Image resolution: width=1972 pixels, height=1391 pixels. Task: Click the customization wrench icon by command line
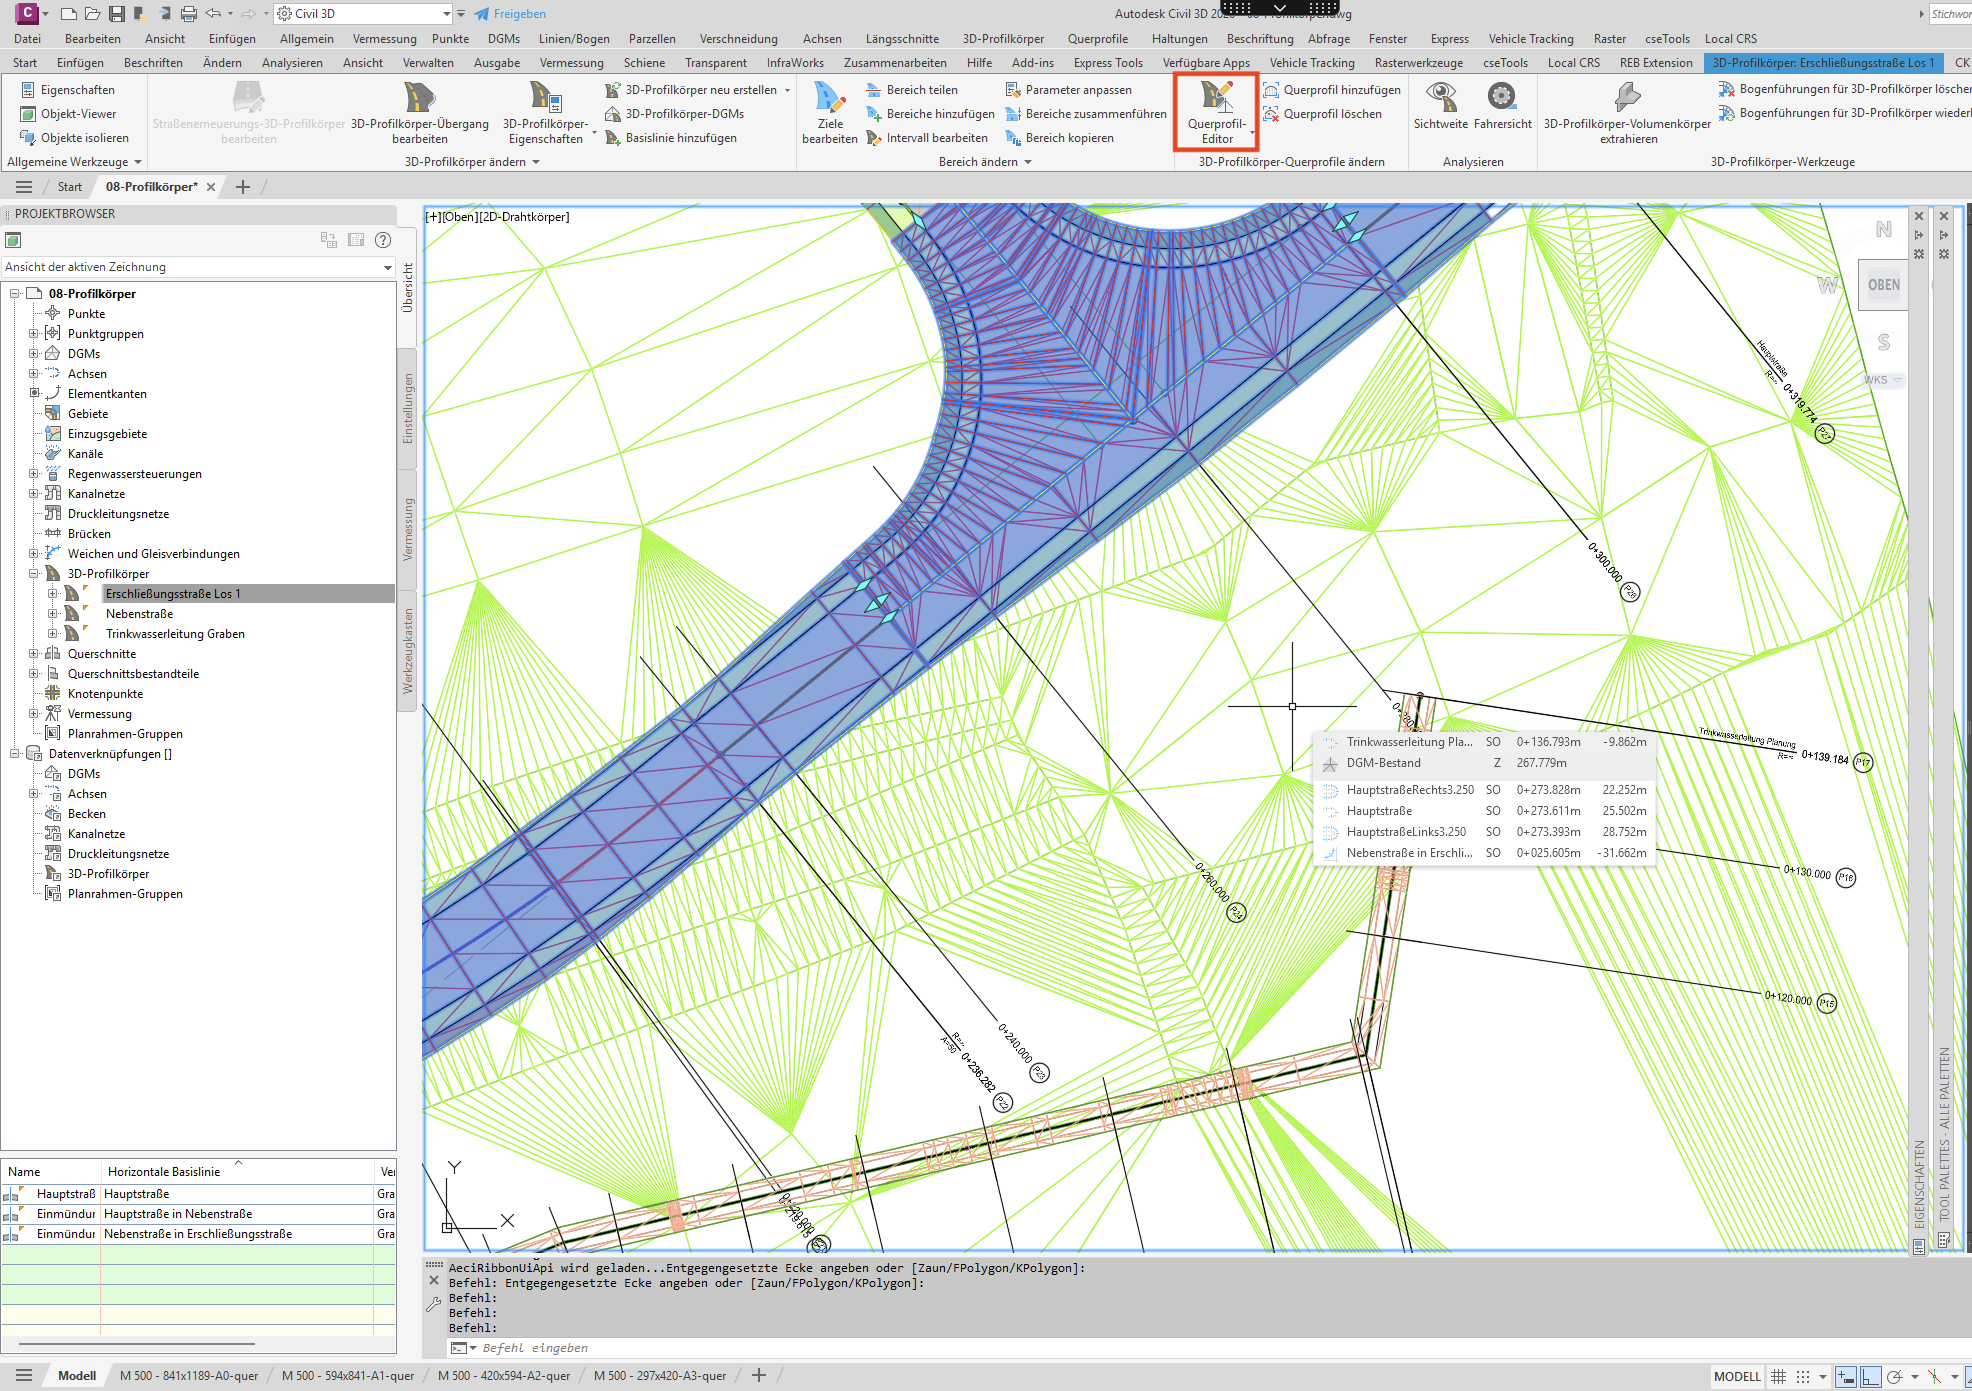[x=433, y=1304]
